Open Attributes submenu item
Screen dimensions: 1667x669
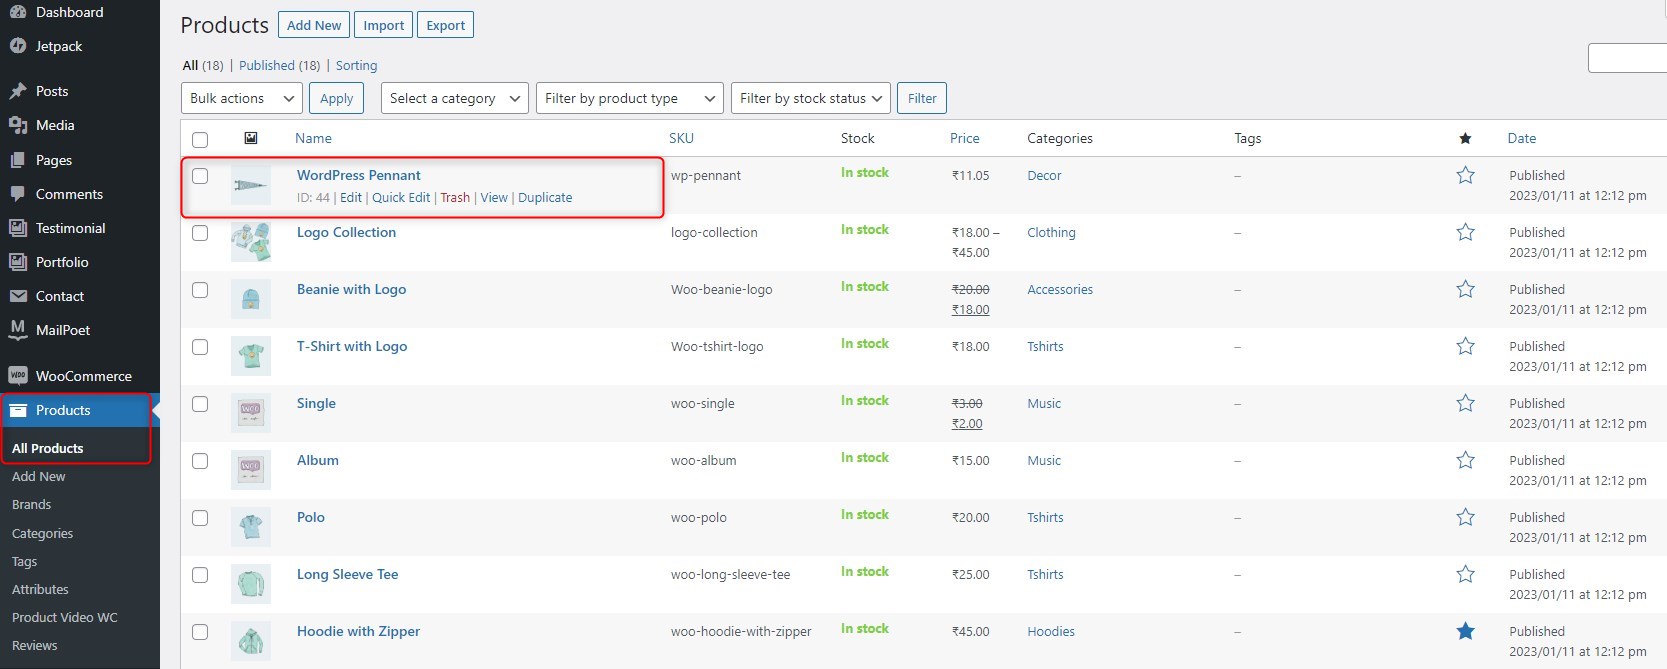point(40,589)
